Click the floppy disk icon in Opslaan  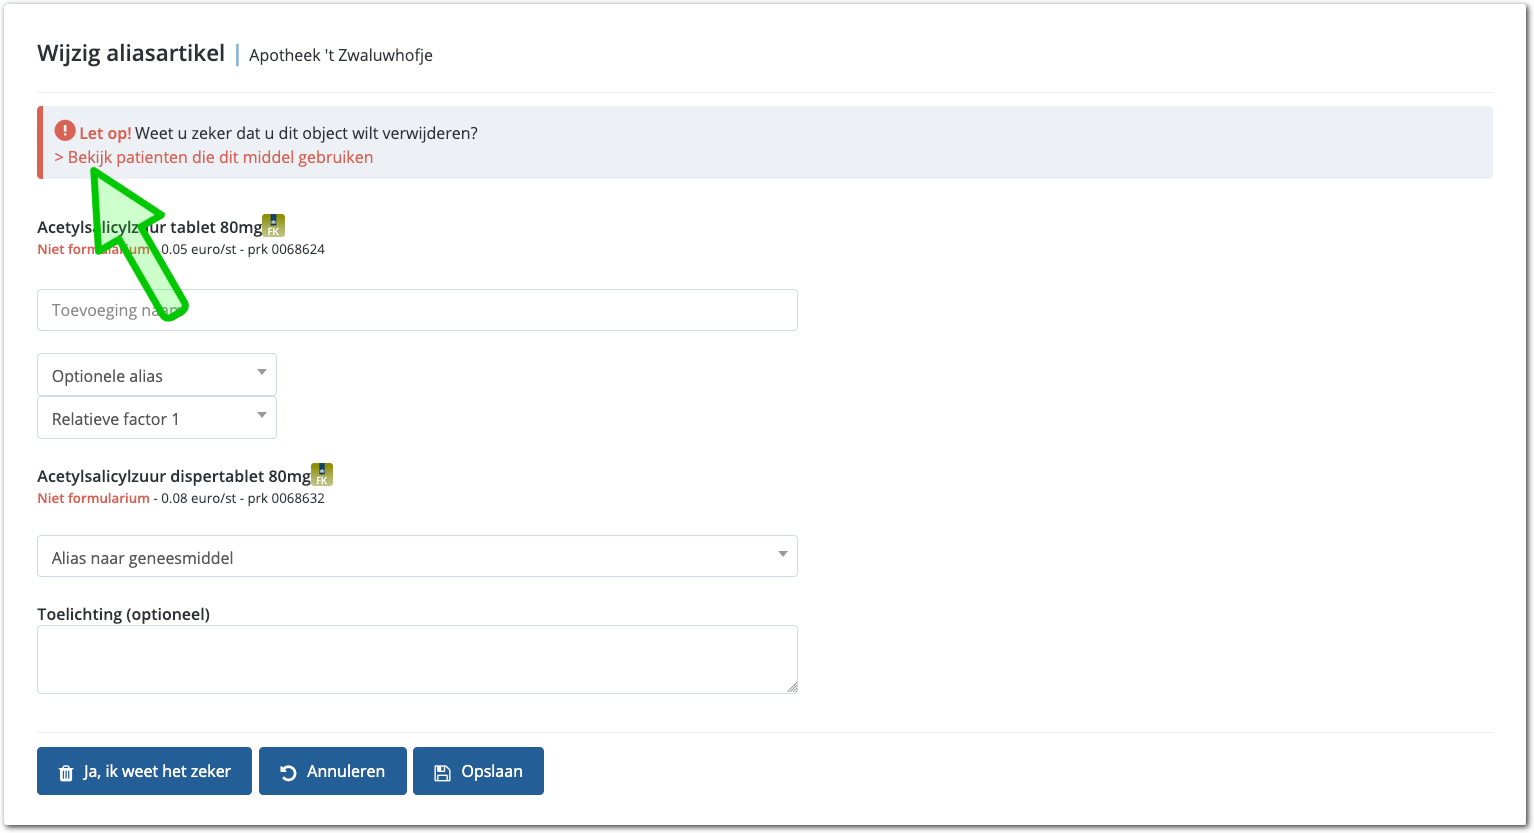pyautogui.click(x=442, y=772)
